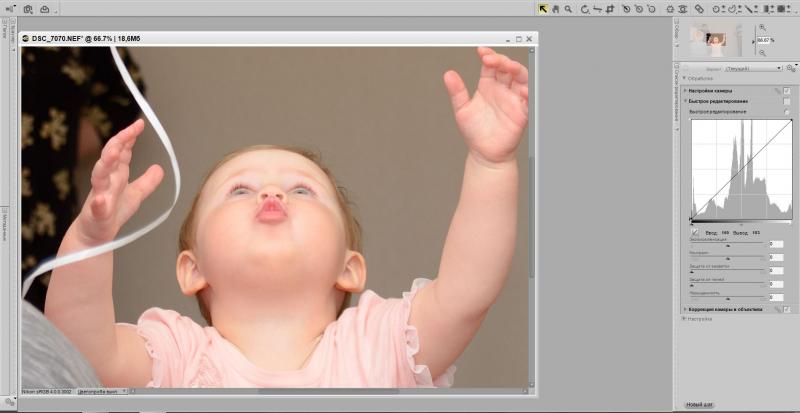Open the soft proof menu in status bar
800x413 pixels.
click(102, 392)
